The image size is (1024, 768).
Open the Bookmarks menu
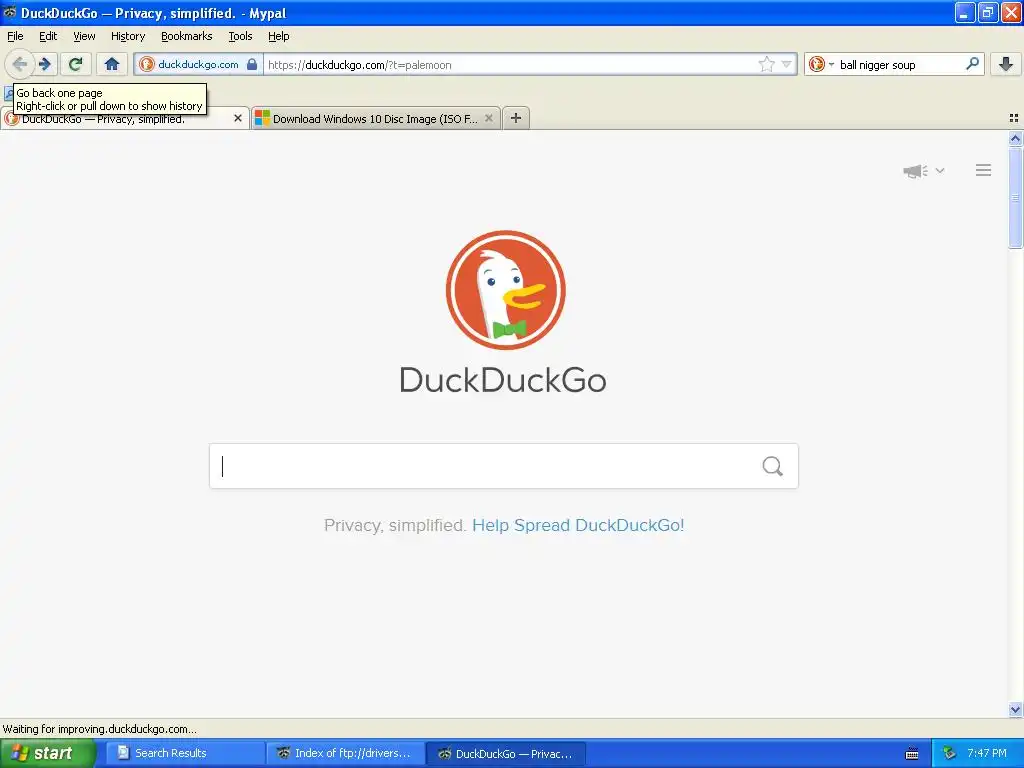(187, 36)
